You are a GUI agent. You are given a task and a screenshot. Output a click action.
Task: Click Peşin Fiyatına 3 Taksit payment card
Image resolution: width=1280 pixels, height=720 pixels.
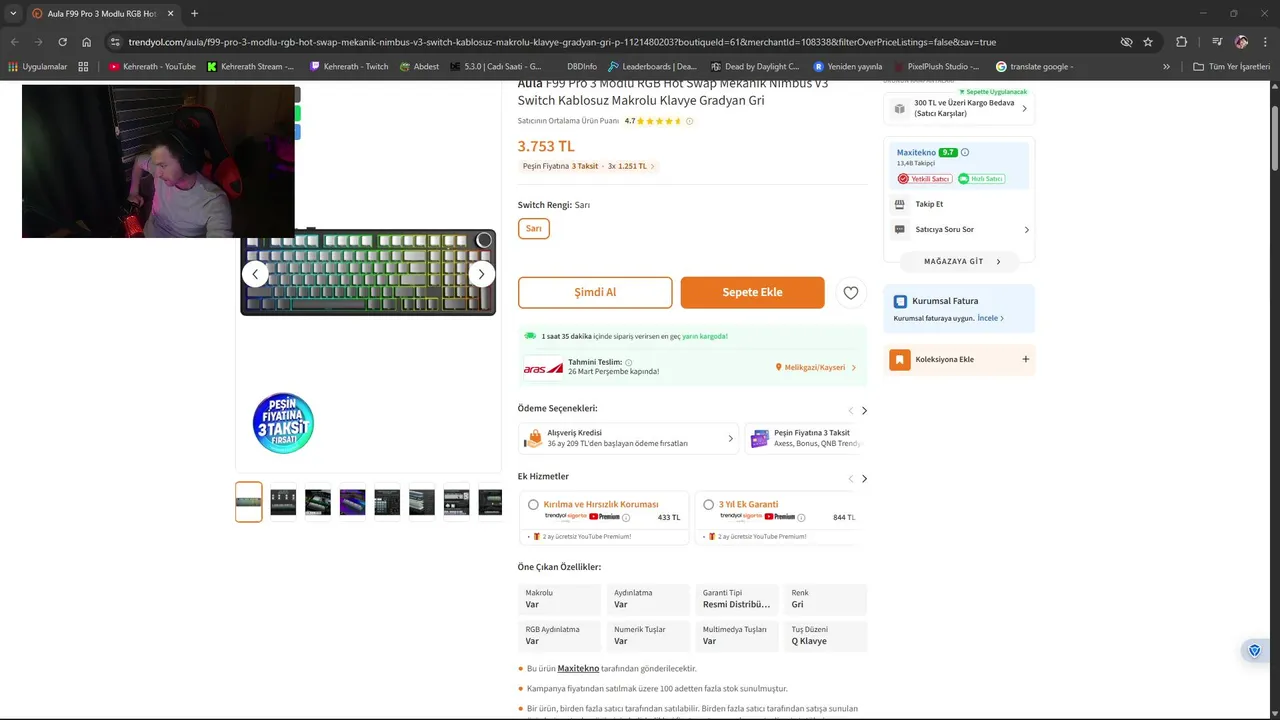[806, 438]
